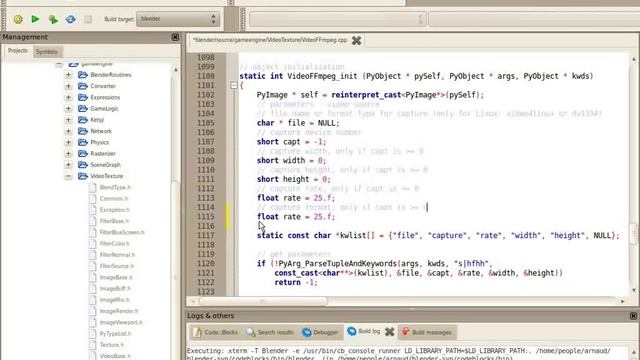This screenshot has width=640, height=360.
Task: Select ImageBase.h file in tree
Action: tap(116, 277)
